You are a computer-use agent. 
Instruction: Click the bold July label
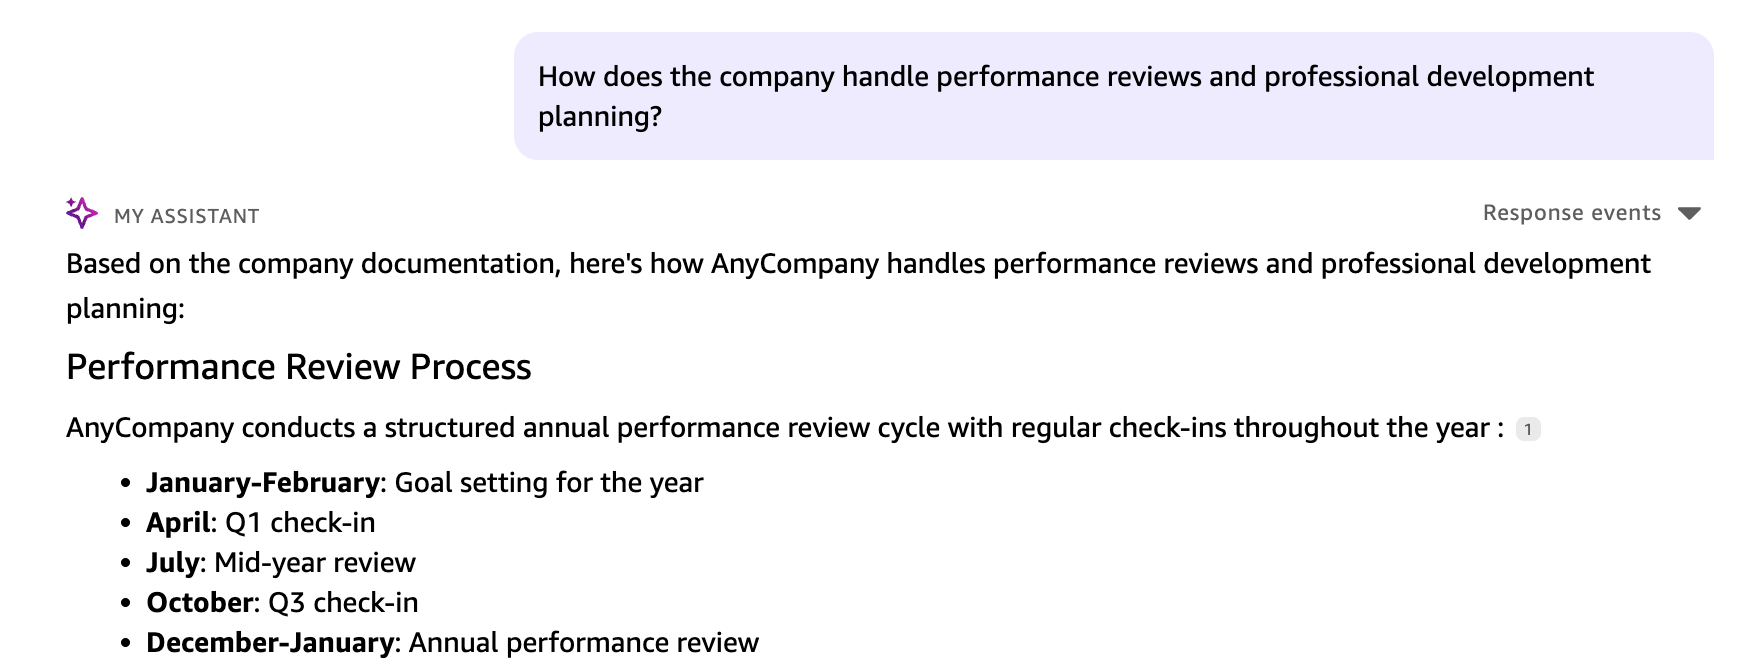pyautogui.click(x=173, y=563)
